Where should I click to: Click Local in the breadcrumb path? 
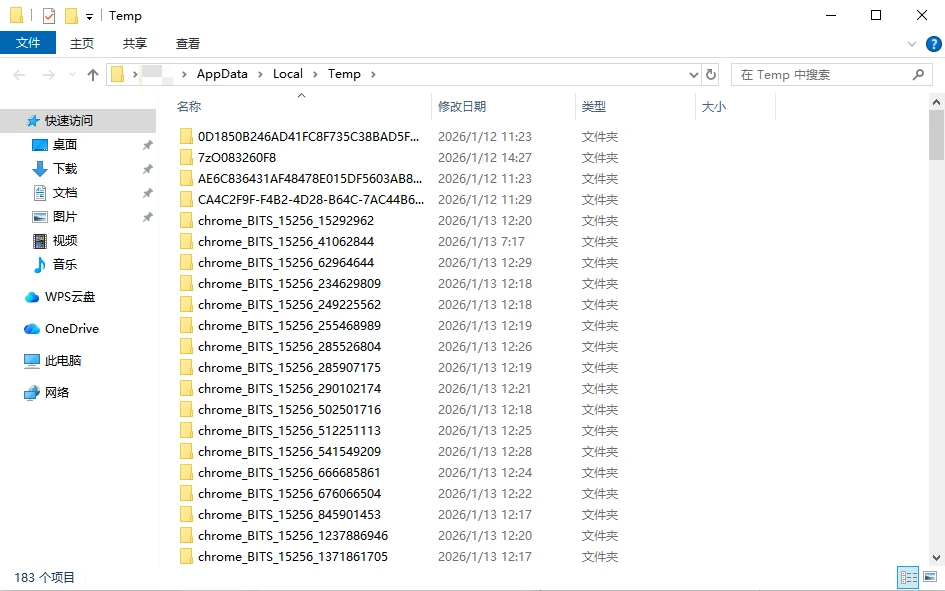287,74
